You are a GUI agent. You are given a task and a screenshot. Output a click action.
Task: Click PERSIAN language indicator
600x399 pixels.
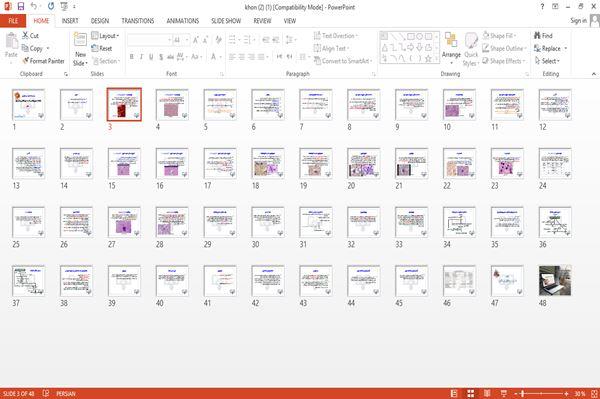[66, 393]
